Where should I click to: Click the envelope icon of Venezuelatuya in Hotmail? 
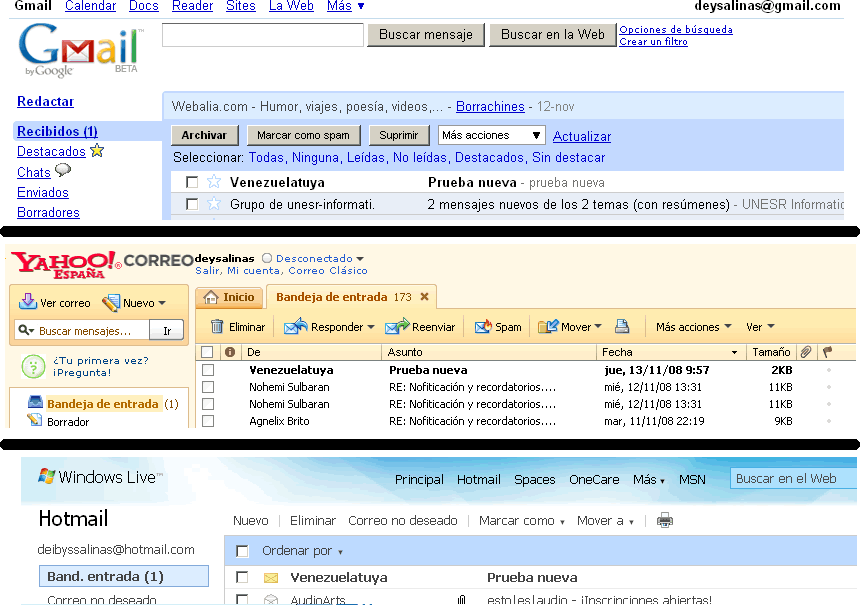coord(271,578)
